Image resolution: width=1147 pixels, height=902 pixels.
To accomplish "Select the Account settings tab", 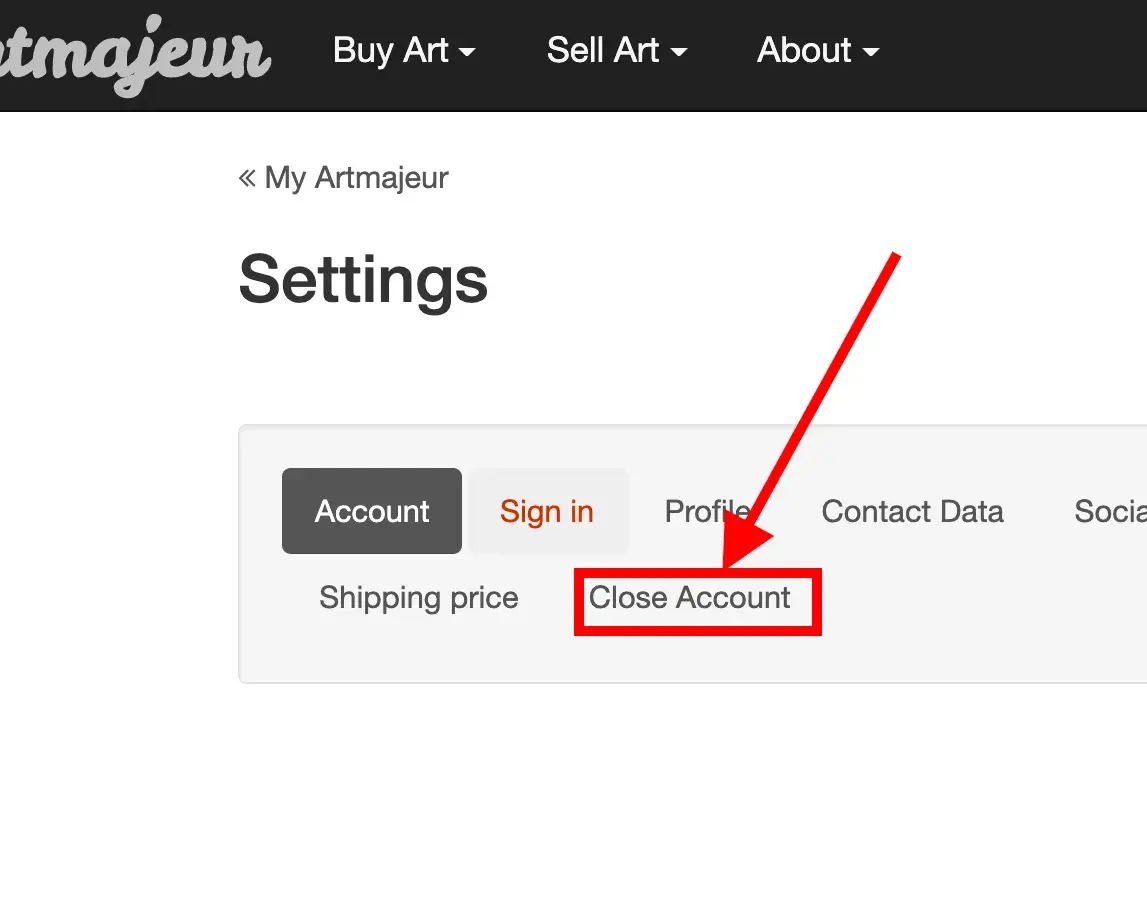I will click(372, 511).
